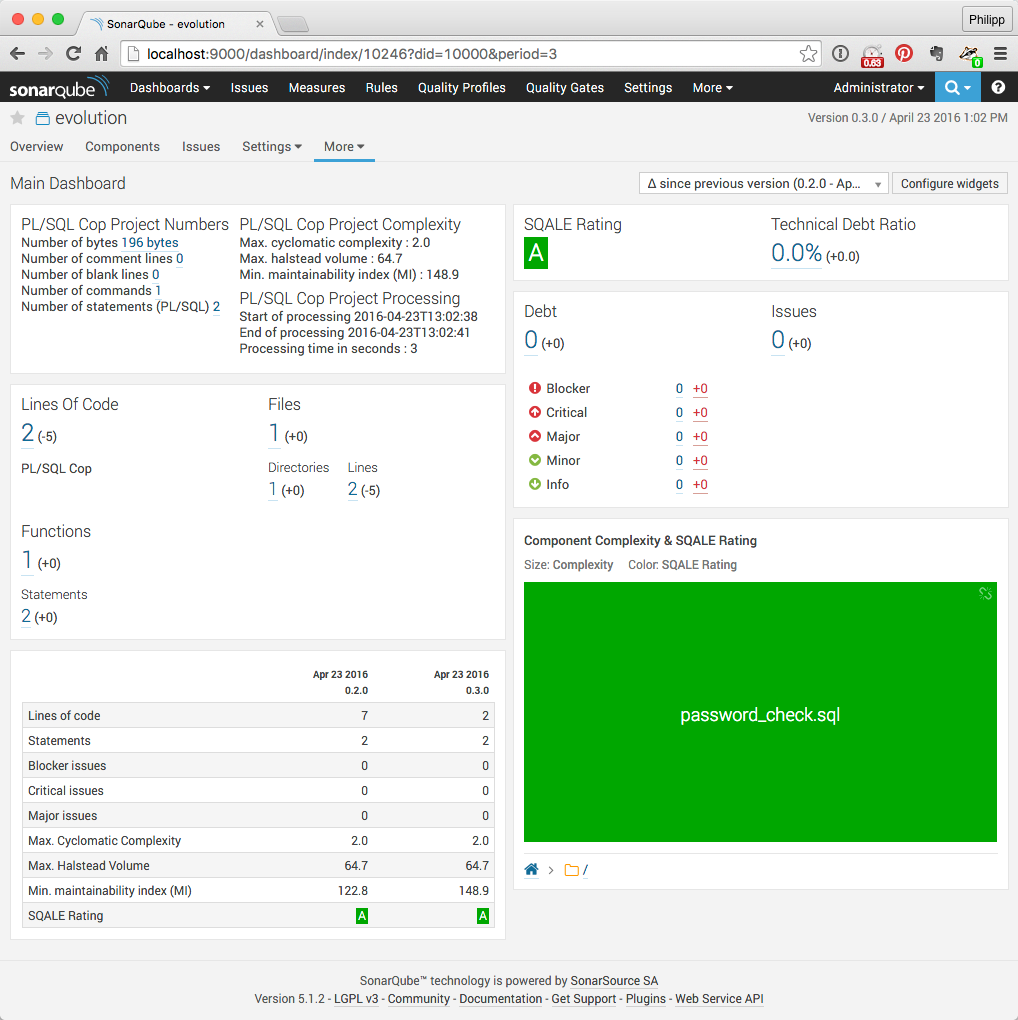Click the Lines Of Code value 2
The width and height of the screenshot is (1018, 1020).
coord(27,433)
